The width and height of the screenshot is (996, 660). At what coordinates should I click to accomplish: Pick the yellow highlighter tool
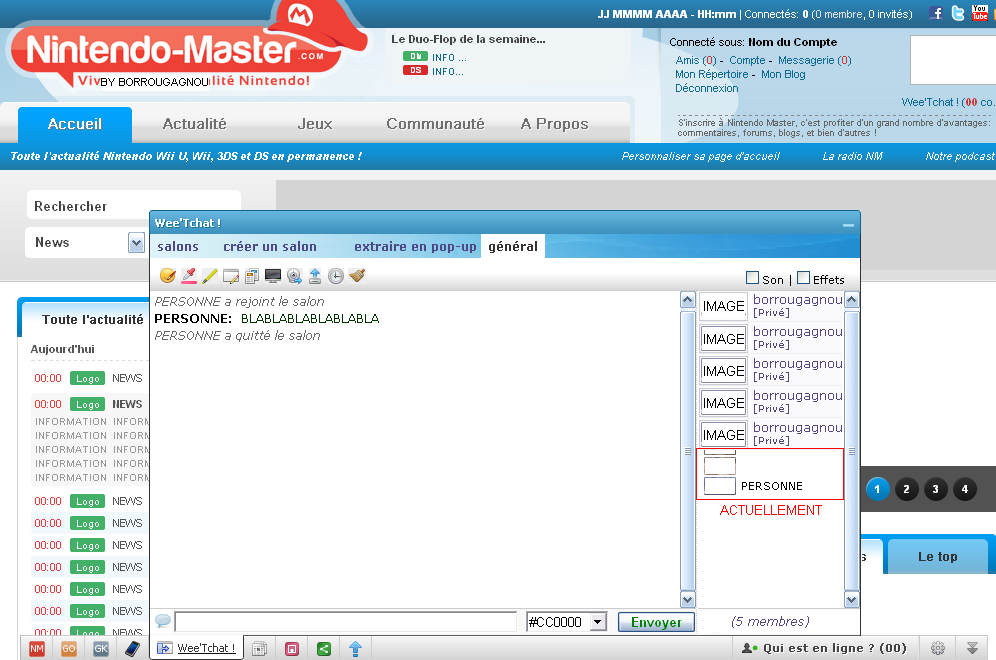click(x=210, y=276)
